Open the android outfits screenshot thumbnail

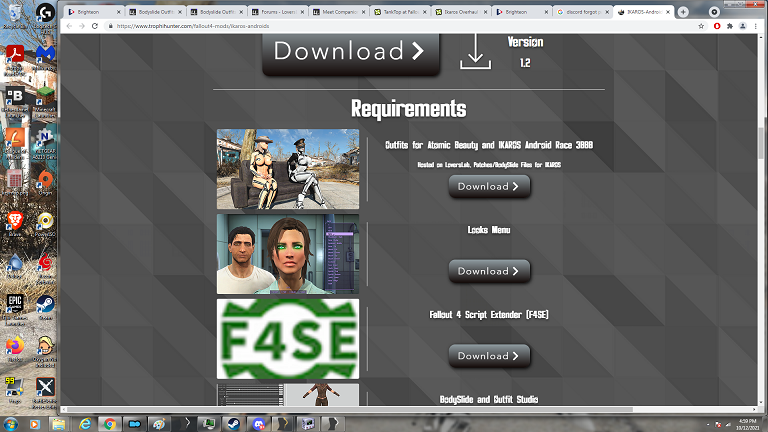(288, 169)
